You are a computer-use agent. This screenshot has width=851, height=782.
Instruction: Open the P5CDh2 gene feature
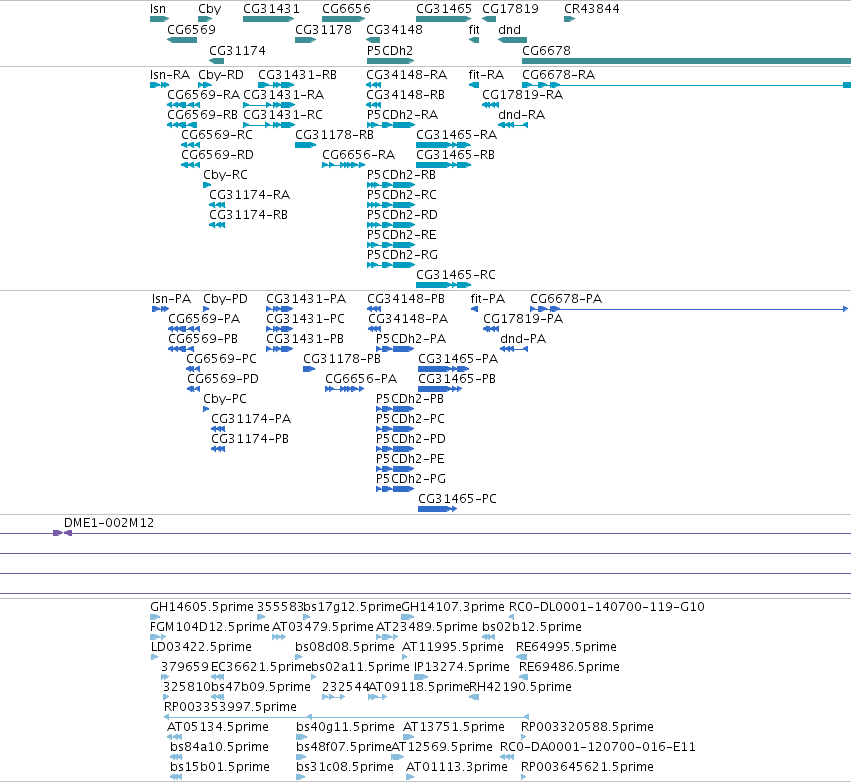pos(391,61)
